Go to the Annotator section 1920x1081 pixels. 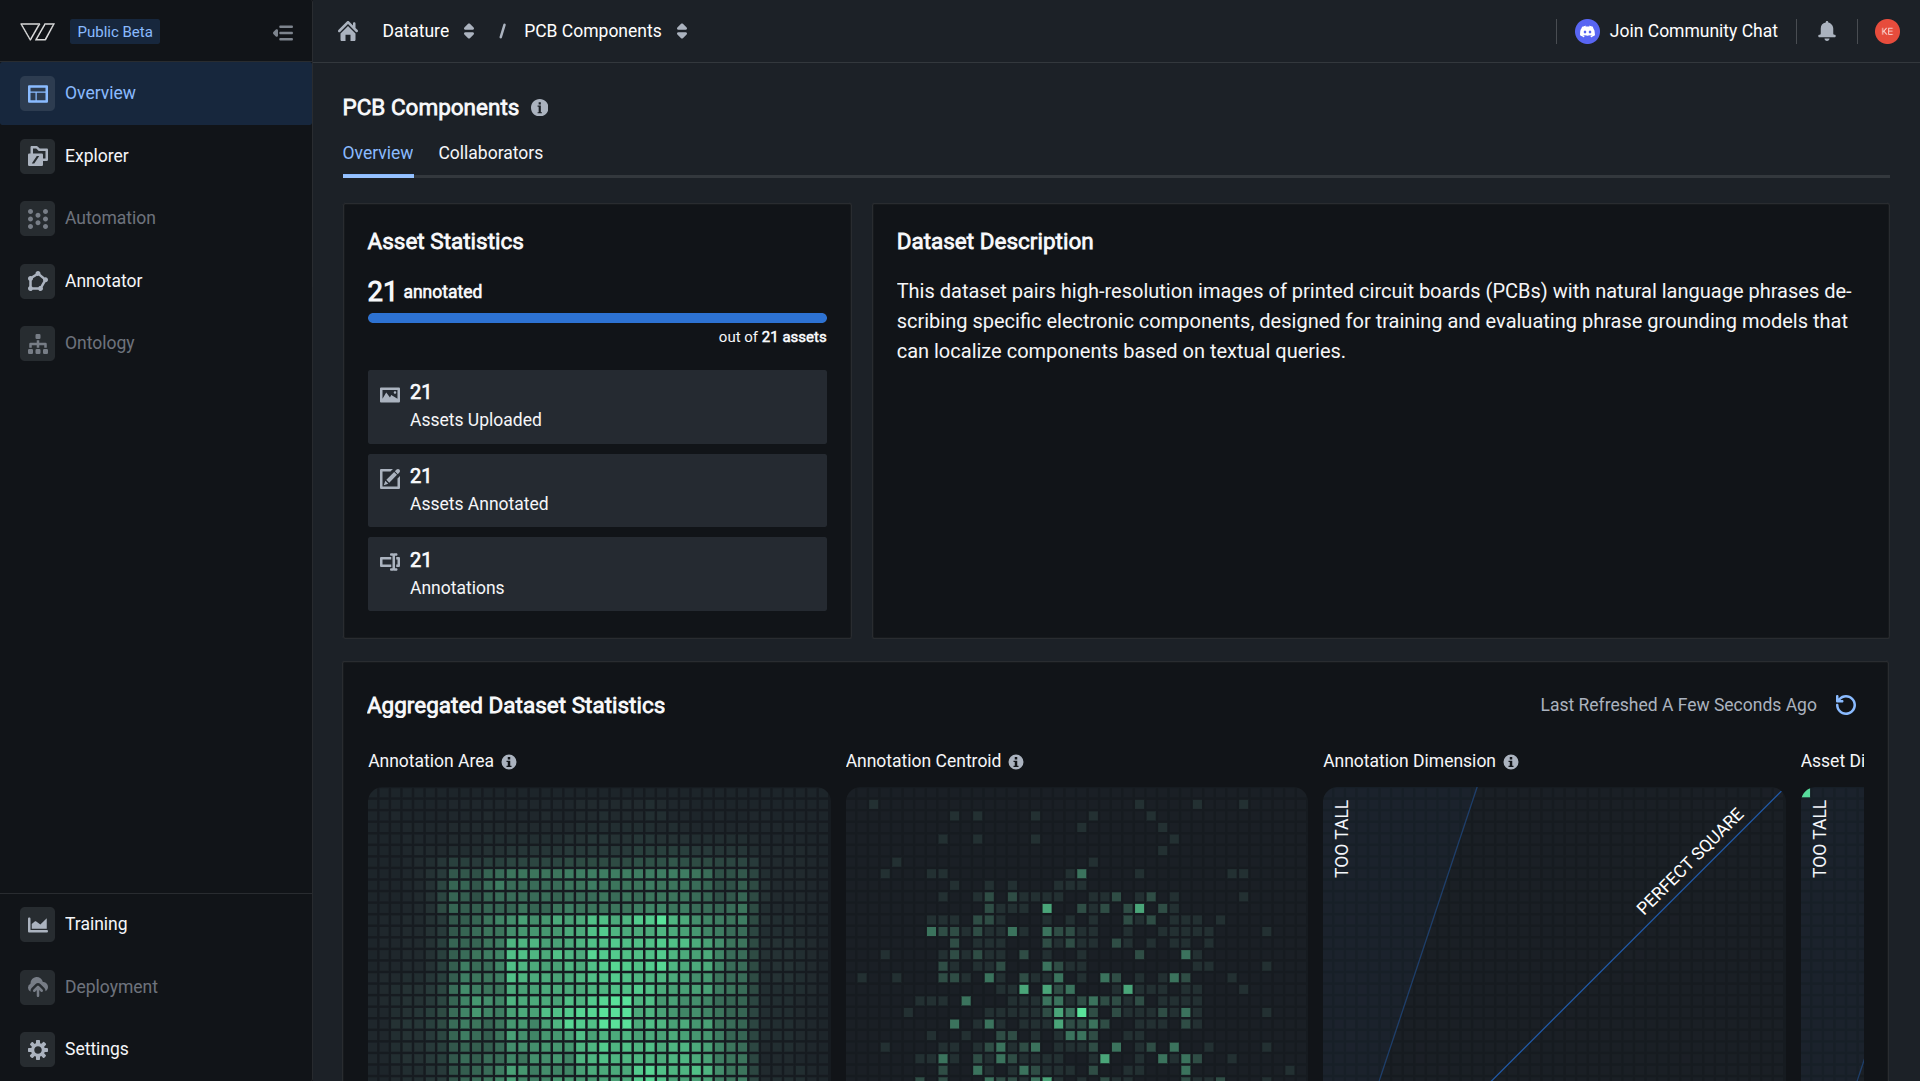click(103, 281)
